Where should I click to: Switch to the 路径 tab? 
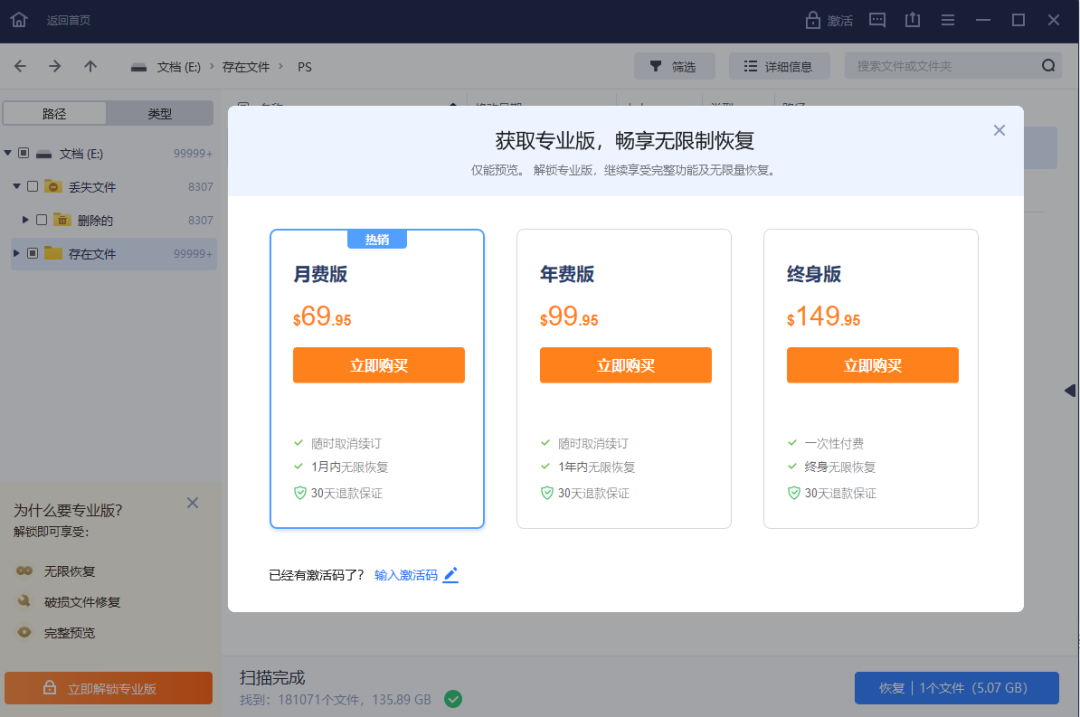[54, 114]
